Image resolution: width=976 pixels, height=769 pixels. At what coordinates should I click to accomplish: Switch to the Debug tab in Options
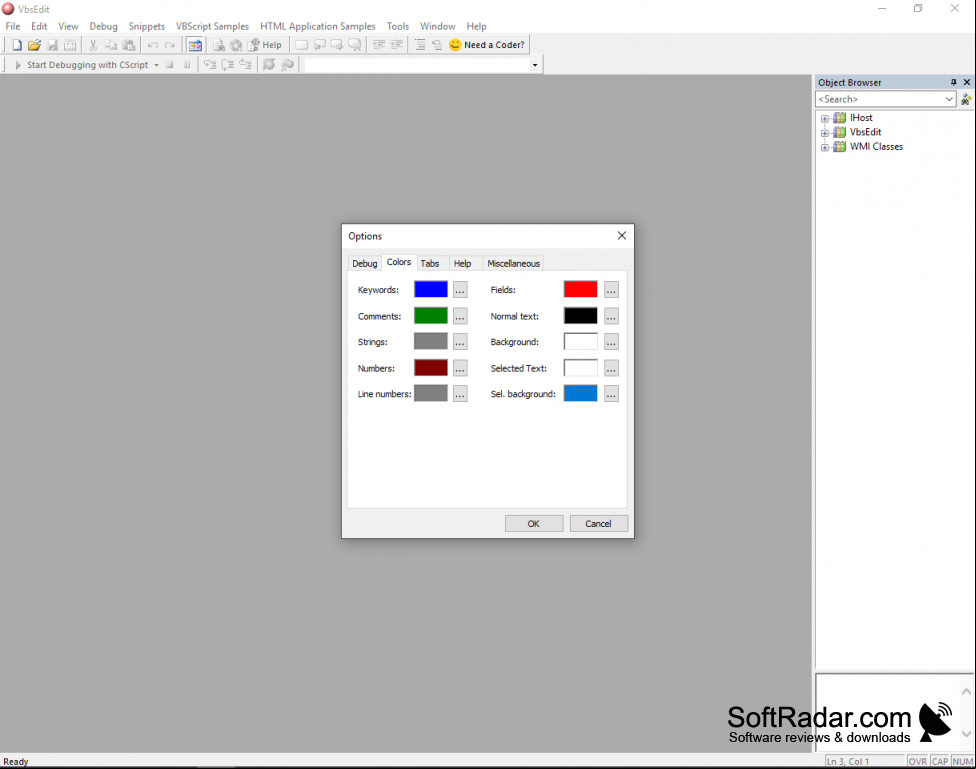(365, 263)
